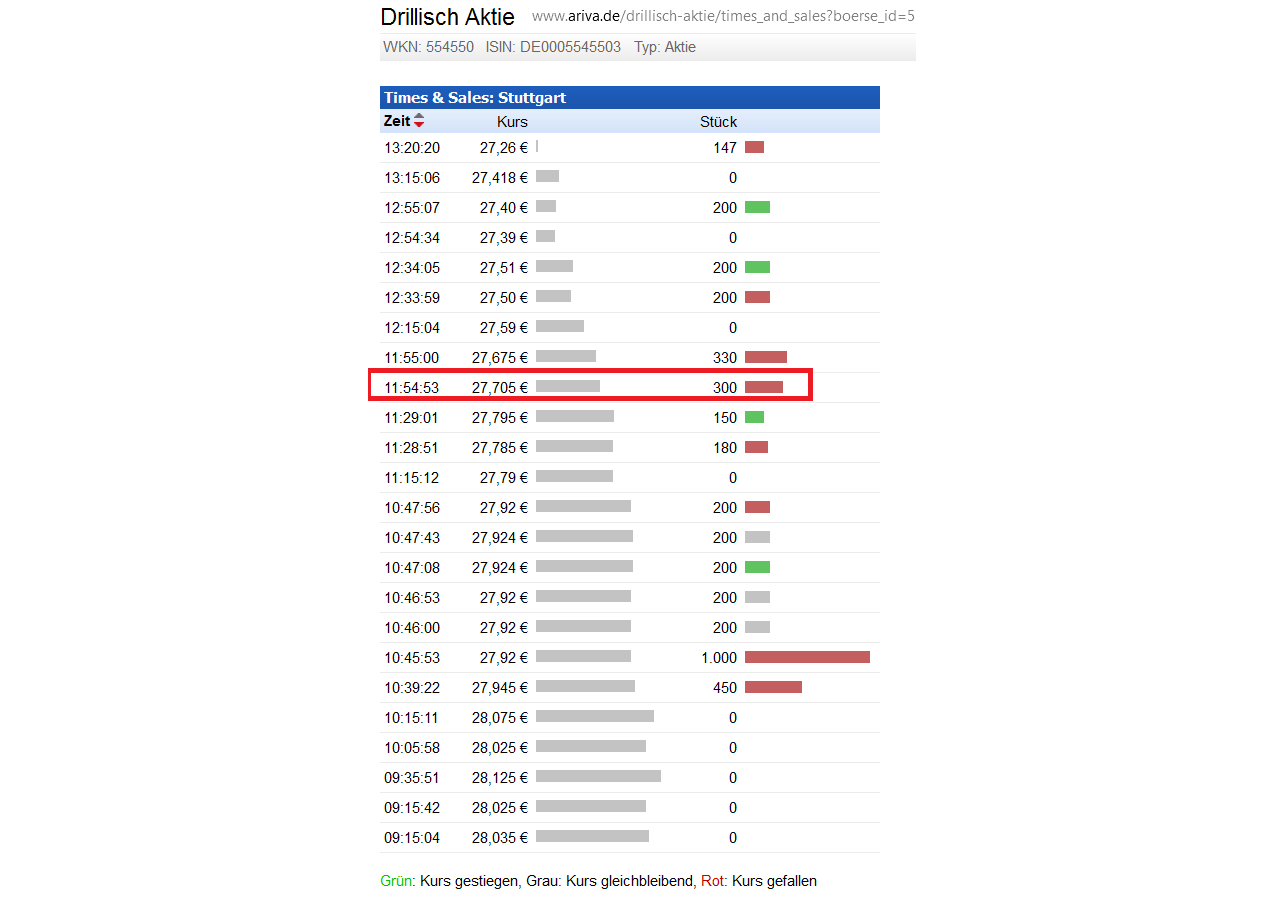Click the volume 150
This screenshot has width=1262, height=900.
tap(725, 418)
